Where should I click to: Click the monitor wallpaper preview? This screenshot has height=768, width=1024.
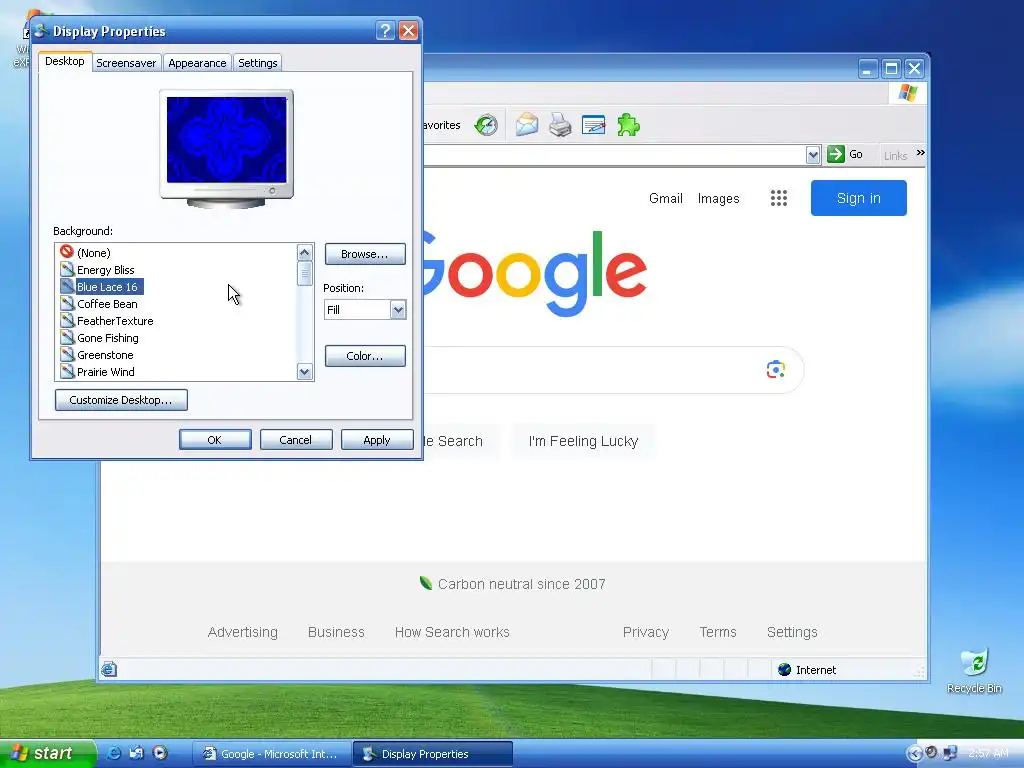(x=226, y=140)
